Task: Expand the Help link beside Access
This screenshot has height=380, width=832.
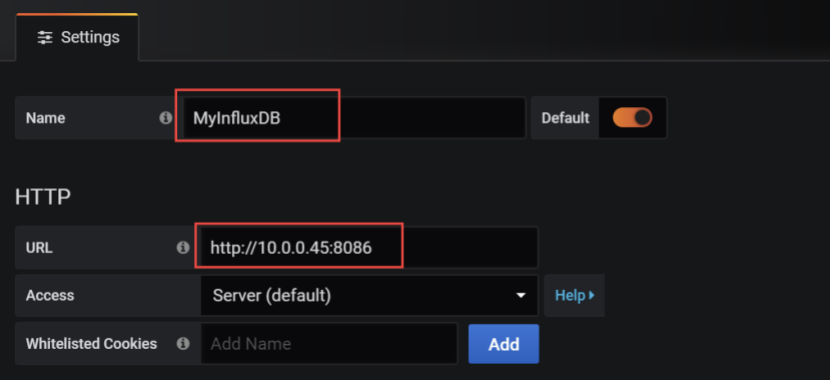Action: tap(574, 295)
